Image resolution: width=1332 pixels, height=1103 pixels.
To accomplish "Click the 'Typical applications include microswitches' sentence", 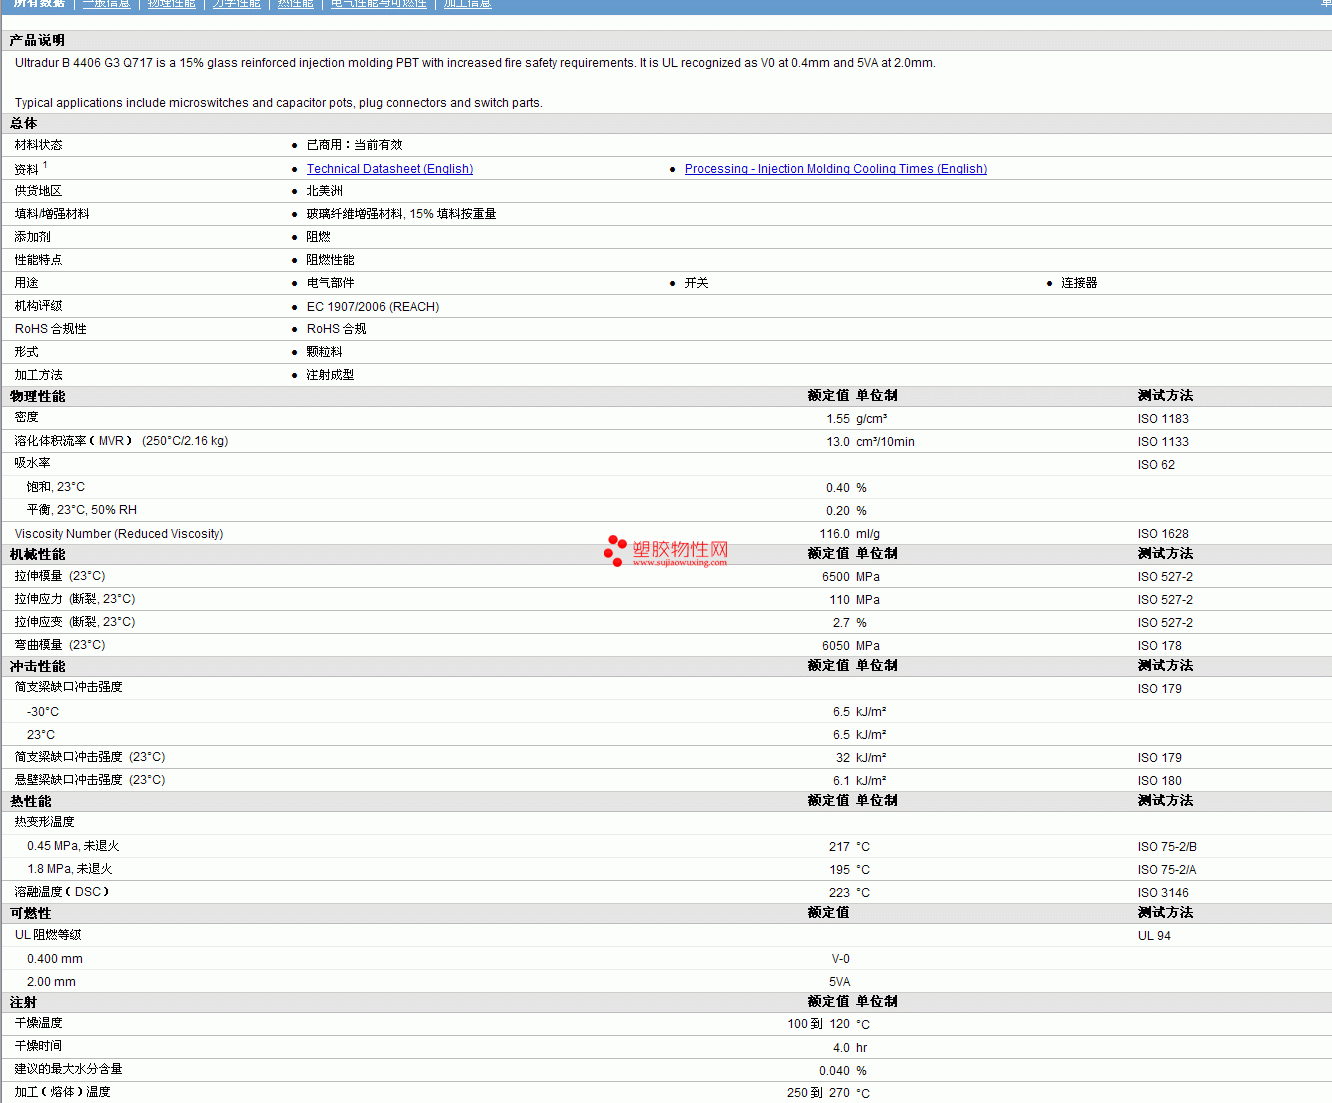I will click(x=279, y=103).
